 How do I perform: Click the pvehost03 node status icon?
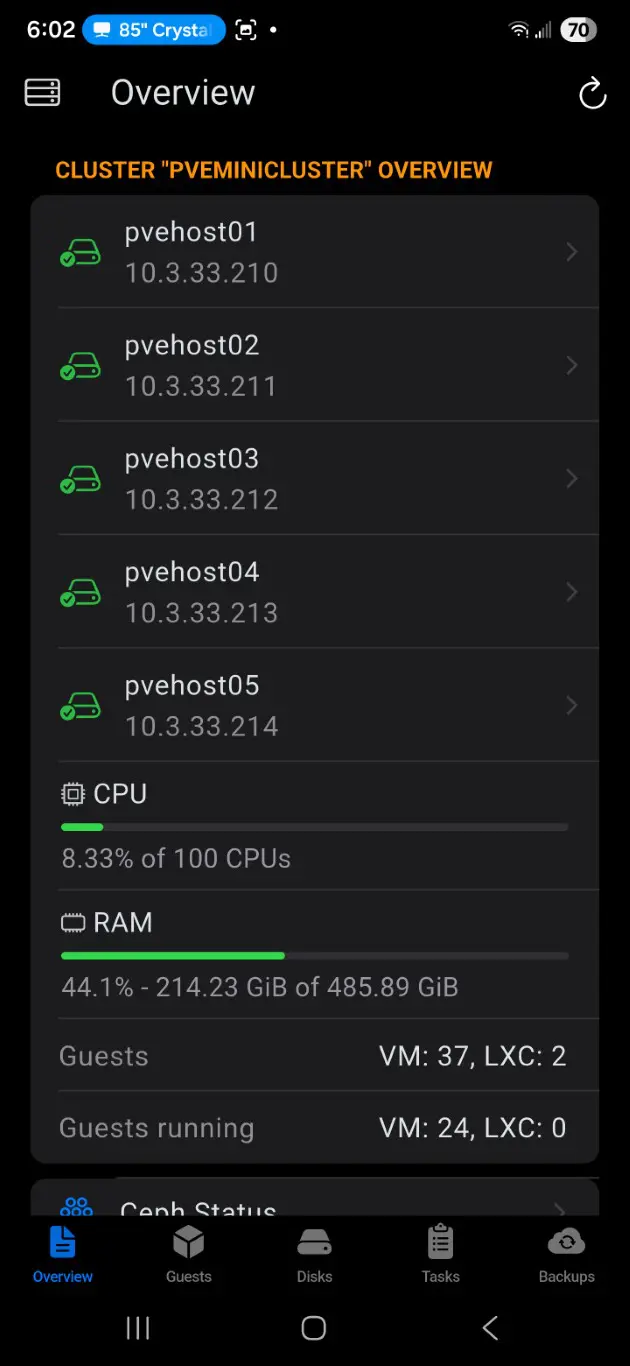click(x=80, y=479)
